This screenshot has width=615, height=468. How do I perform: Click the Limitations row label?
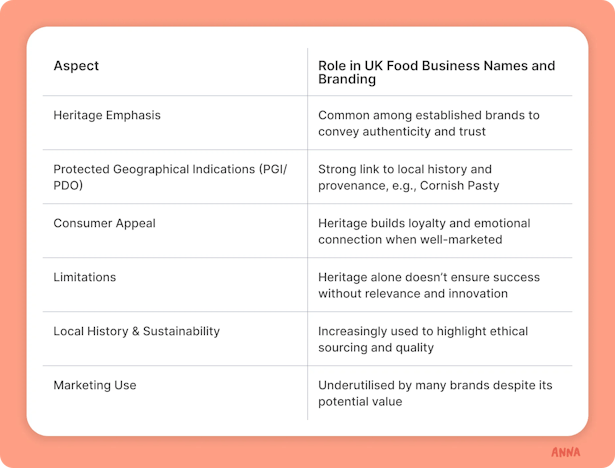coord(85,277)
